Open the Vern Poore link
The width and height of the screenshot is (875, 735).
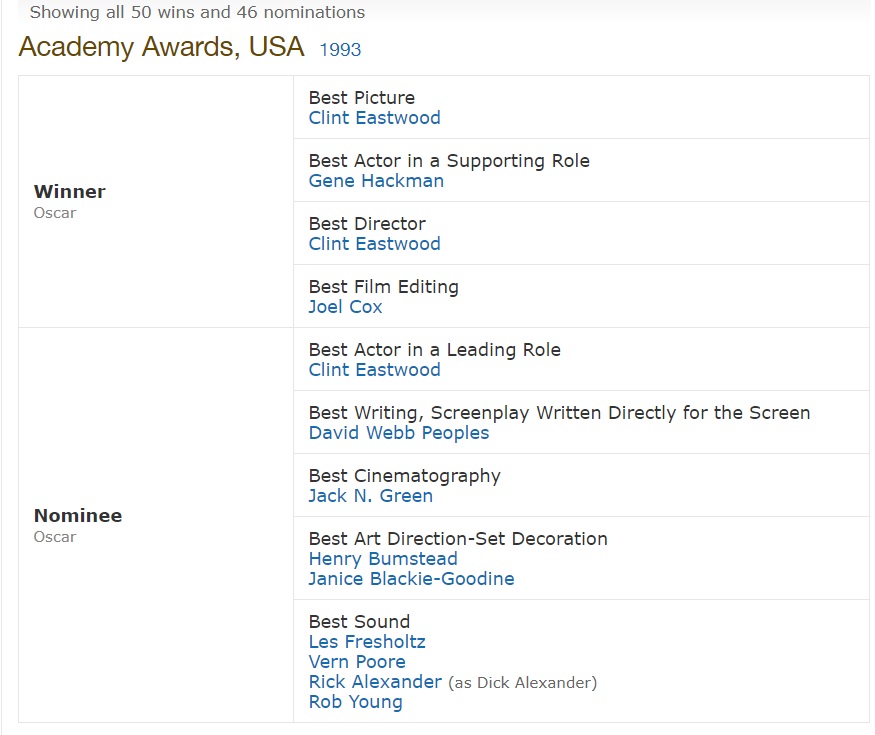[x=357, y=662]
